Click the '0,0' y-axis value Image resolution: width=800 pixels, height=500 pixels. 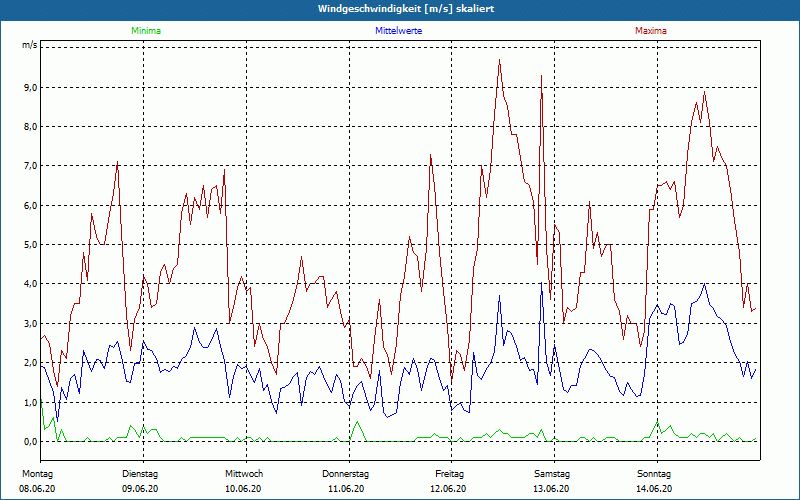[x=30, y=442]
